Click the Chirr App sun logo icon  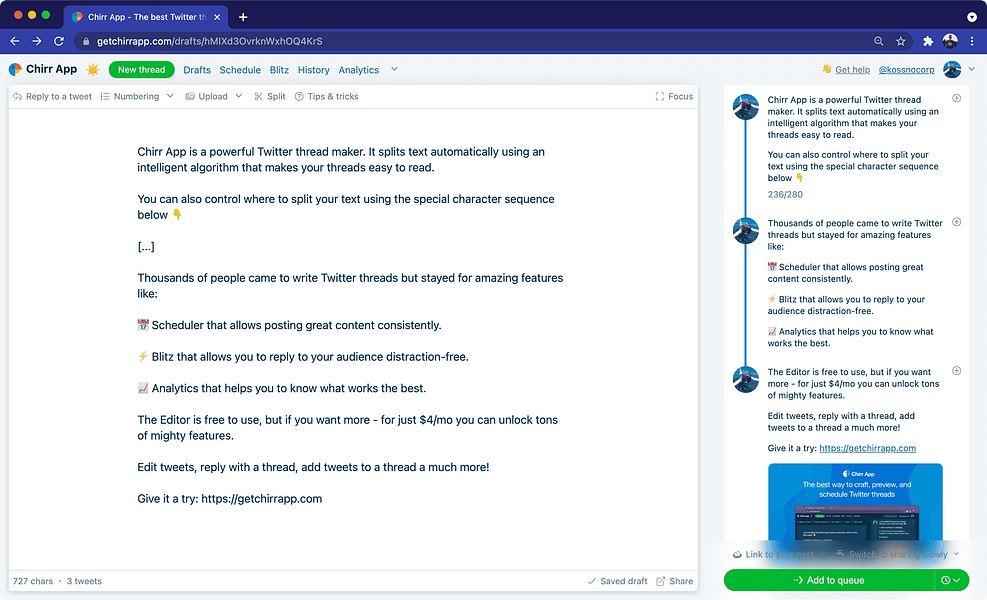(92, 69)
